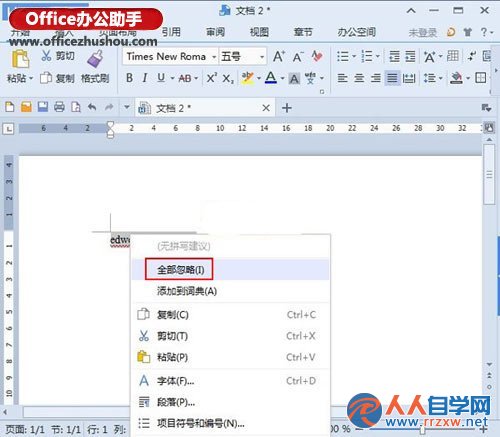Toggle strikethrough AB formatting
This screenshot has height=437, width=500.
tap(185, 78)
